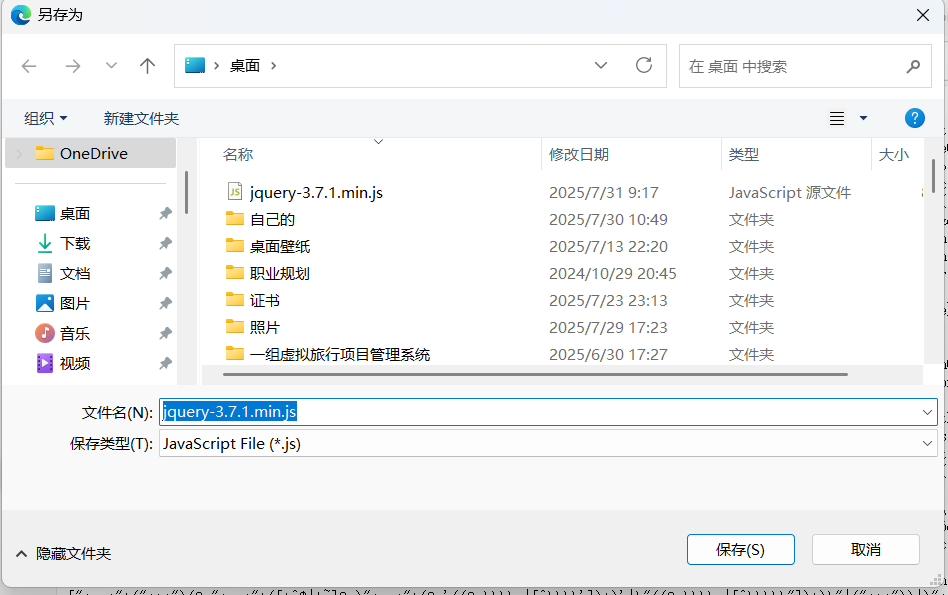Select OneDrive in the navigation pane
This screenshot has height=595, width=948.
click(x=91, y=154)
